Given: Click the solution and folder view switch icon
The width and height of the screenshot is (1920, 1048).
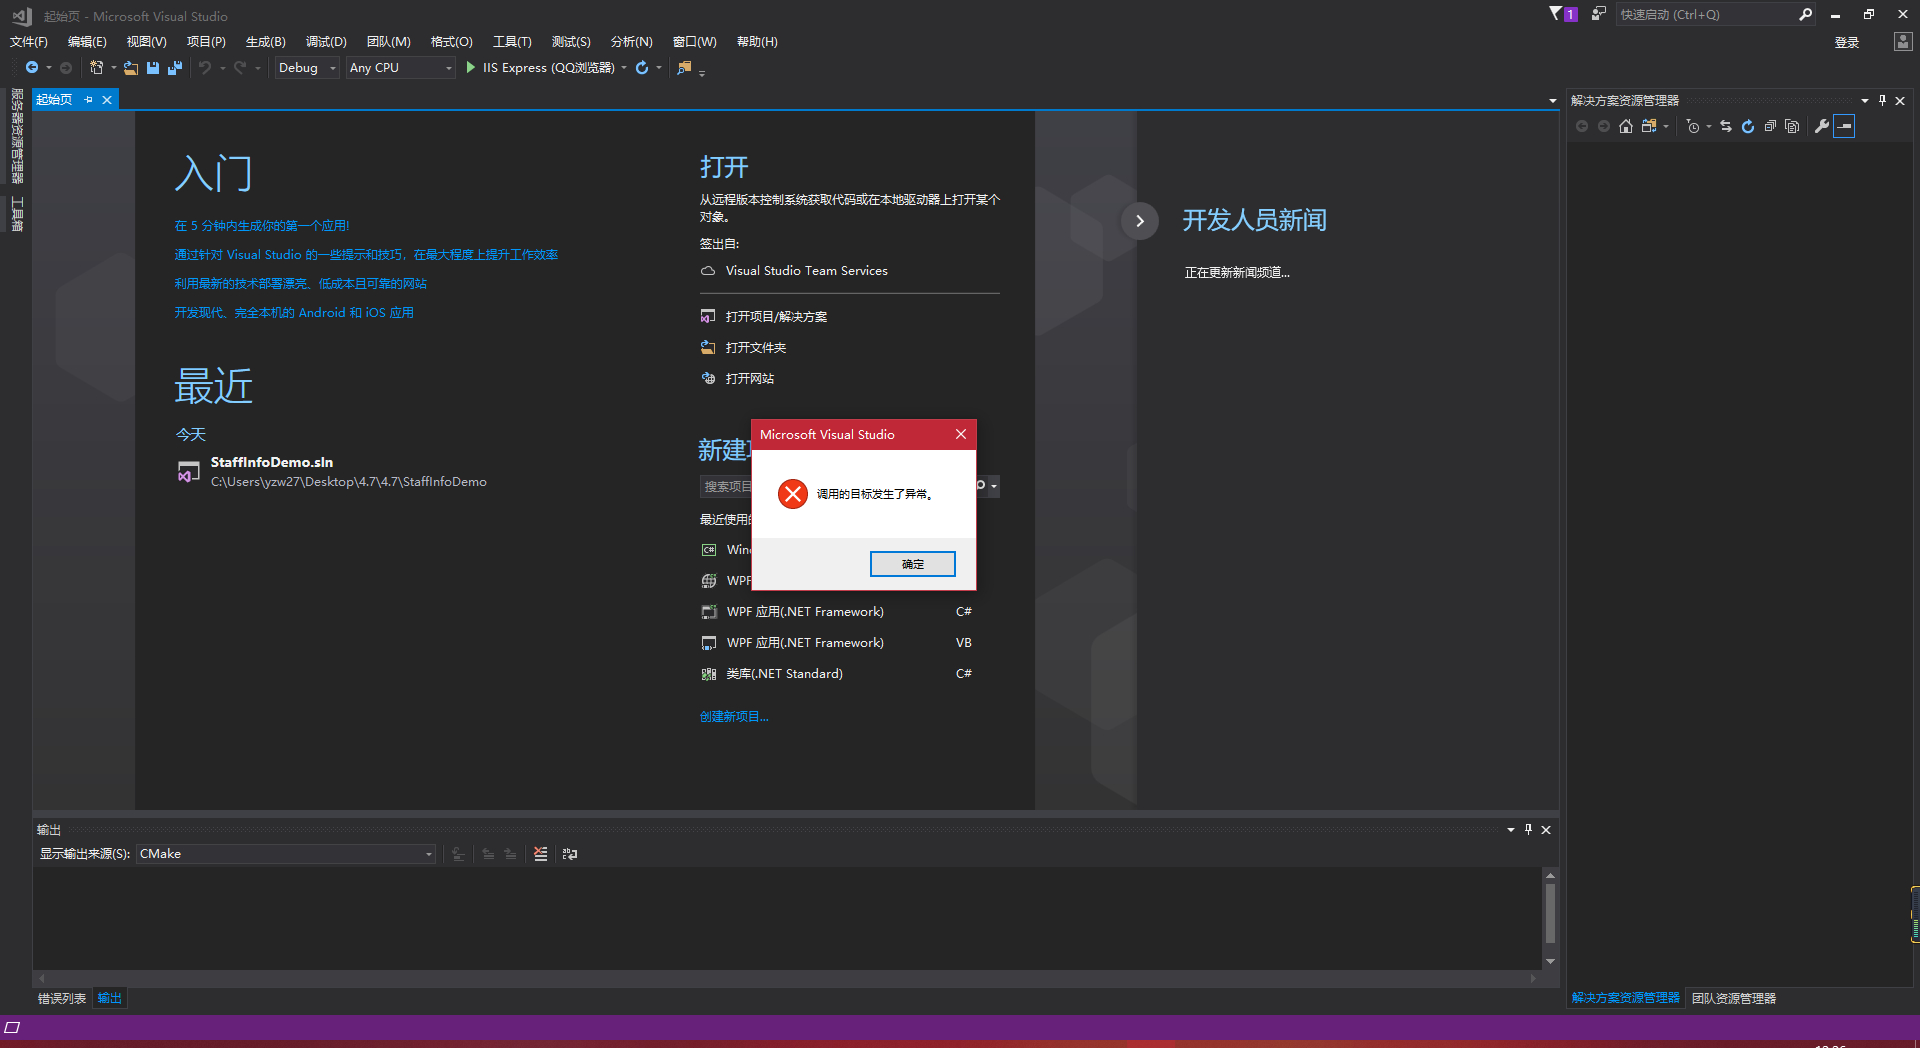Looking at the screenshot, I should (x=1649, y=126).
